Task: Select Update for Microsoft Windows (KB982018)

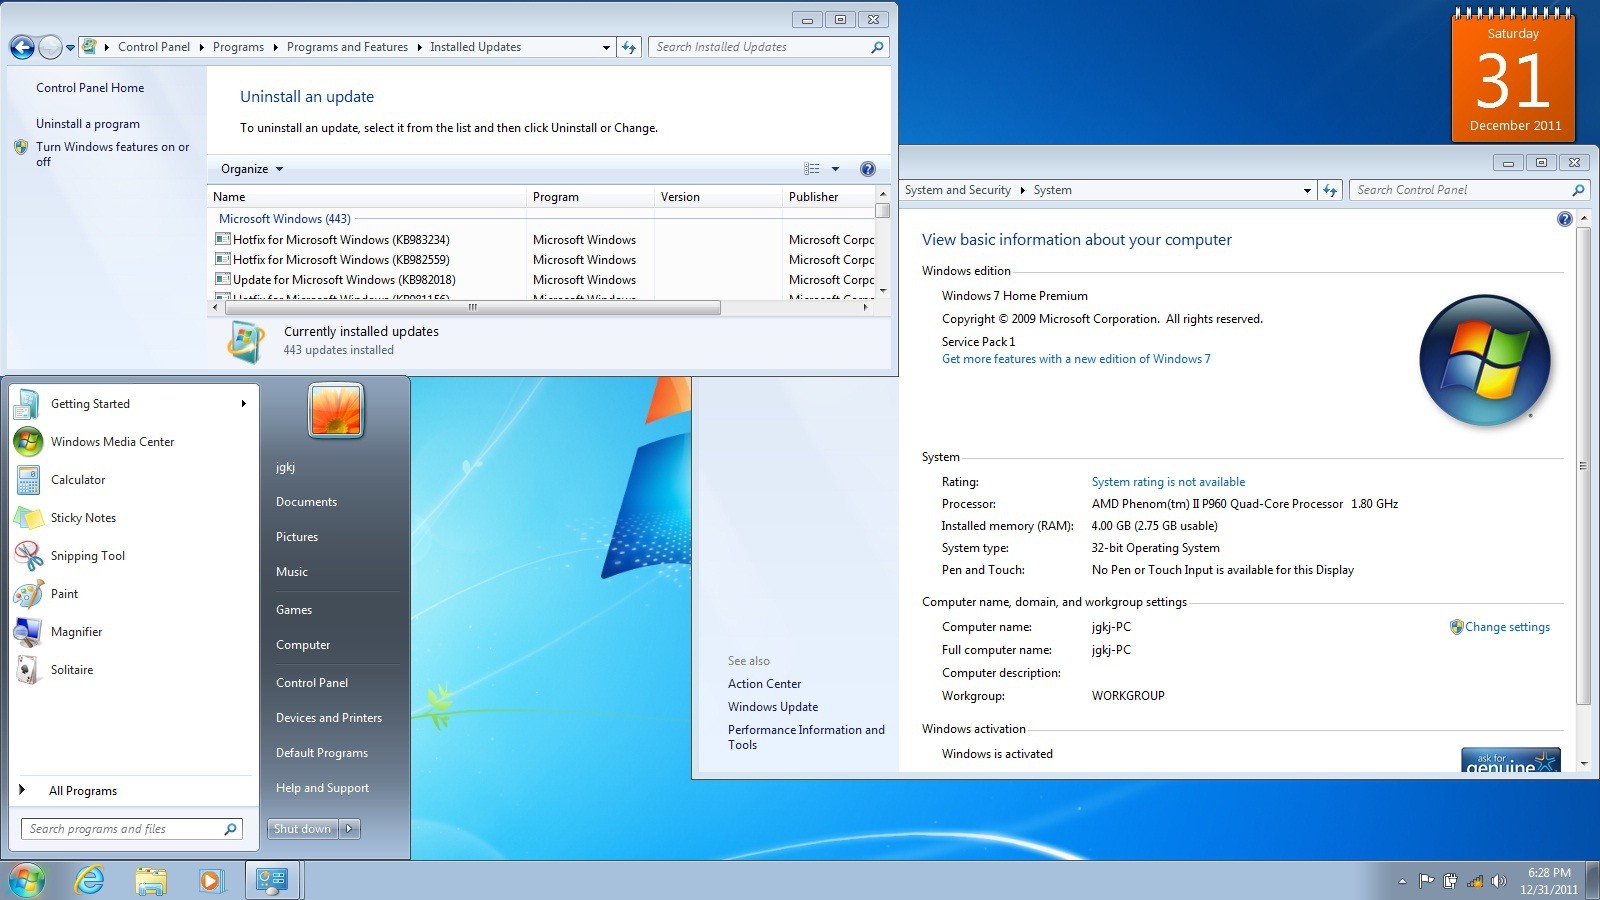Action: pyautogui.click(x=344, y=280)
